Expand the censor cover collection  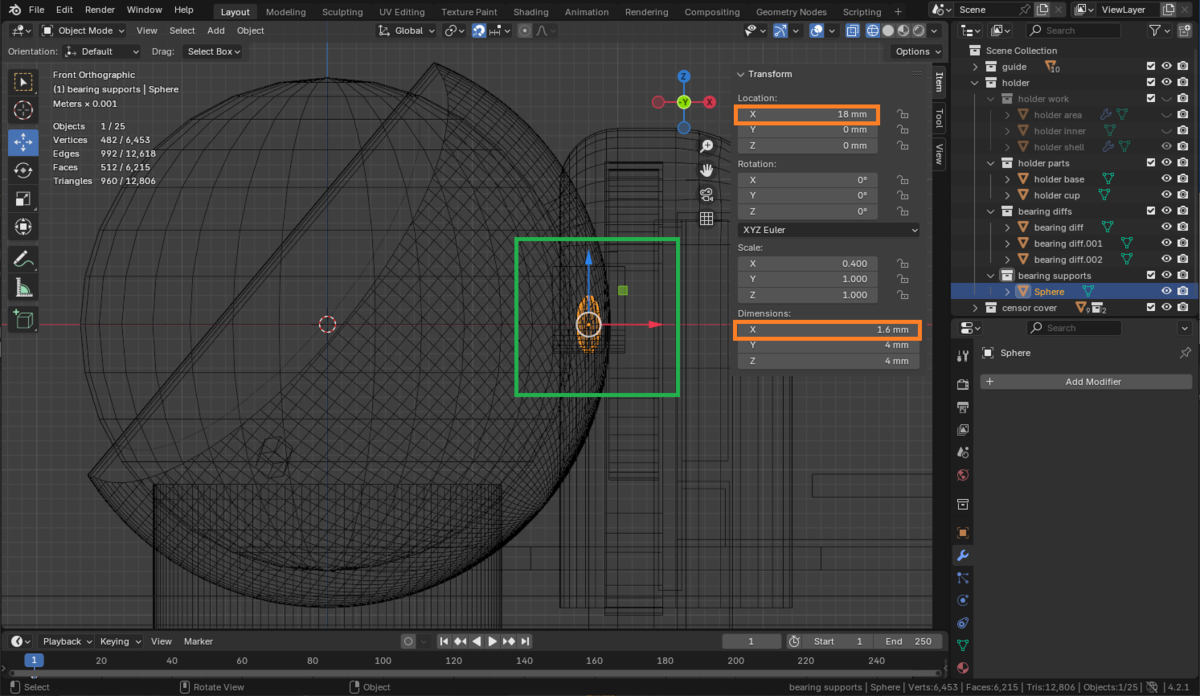click(976, 308)
